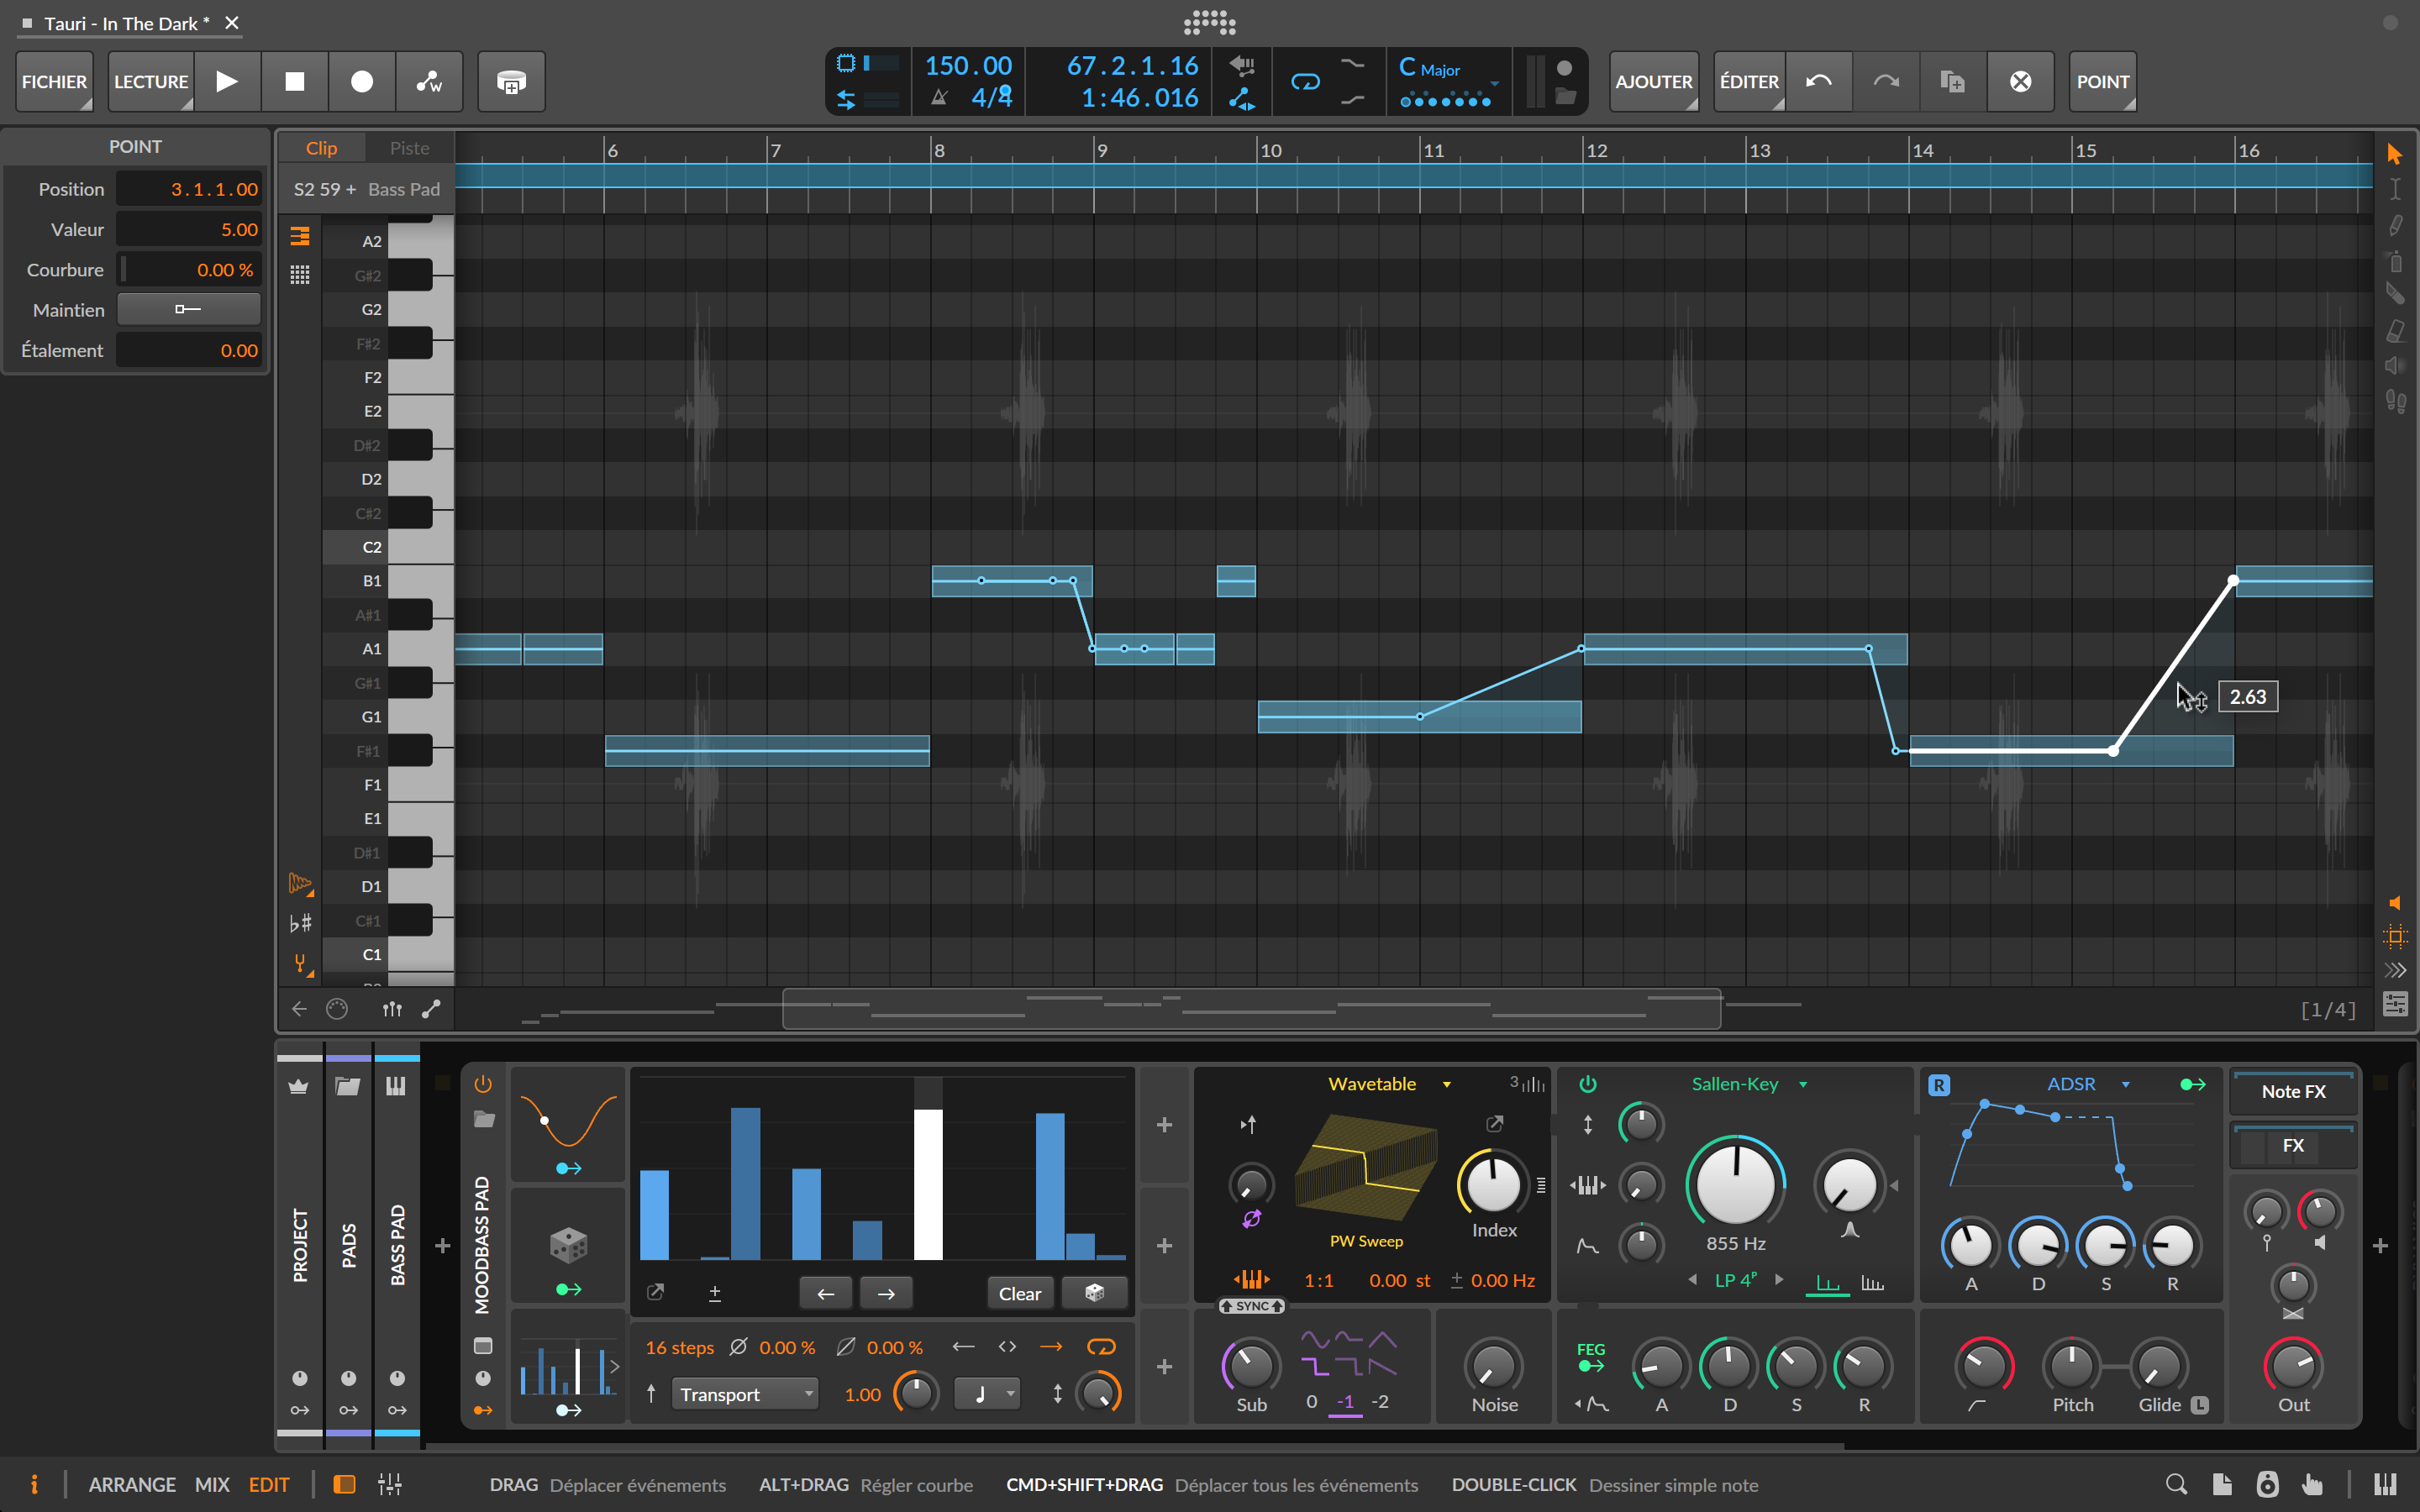Image resolution: width=2420 pixels, height=1512 pixels.
Task: Click the tuning fork icon in the piano roll
Action: coord(299,962)
